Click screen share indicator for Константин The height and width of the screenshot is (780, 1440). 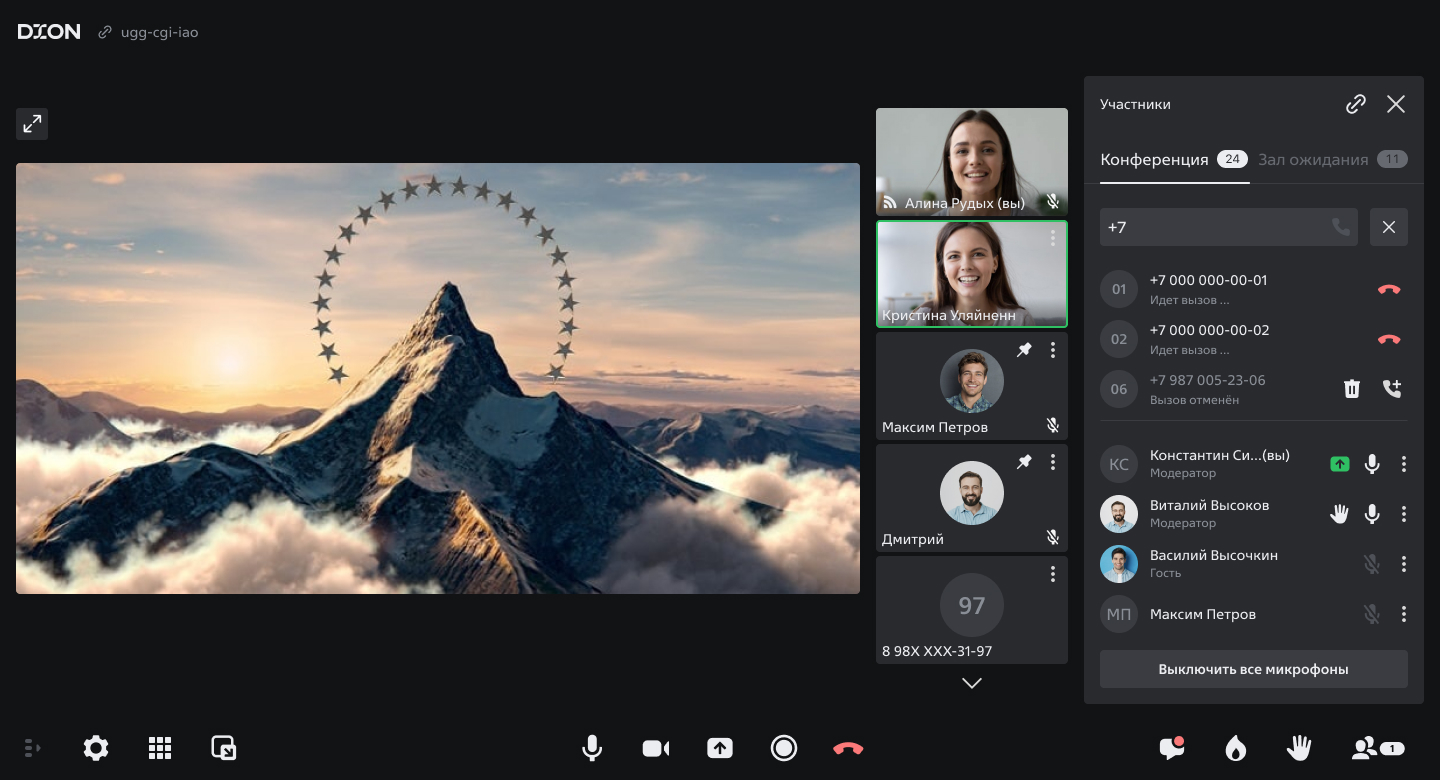1340,464
